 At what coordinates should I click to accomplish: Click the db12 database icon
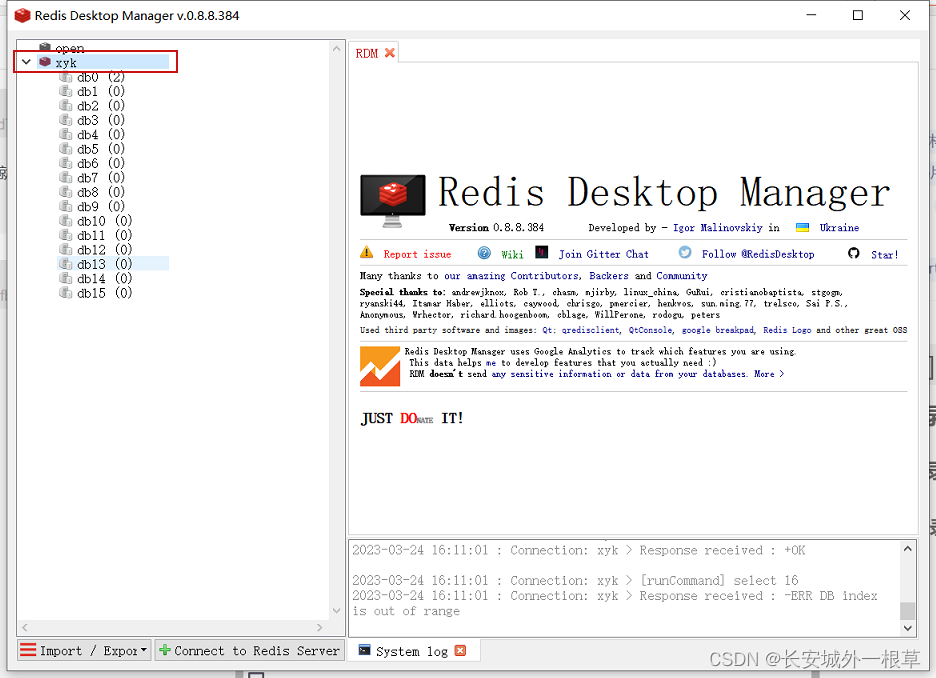[66, 249]
